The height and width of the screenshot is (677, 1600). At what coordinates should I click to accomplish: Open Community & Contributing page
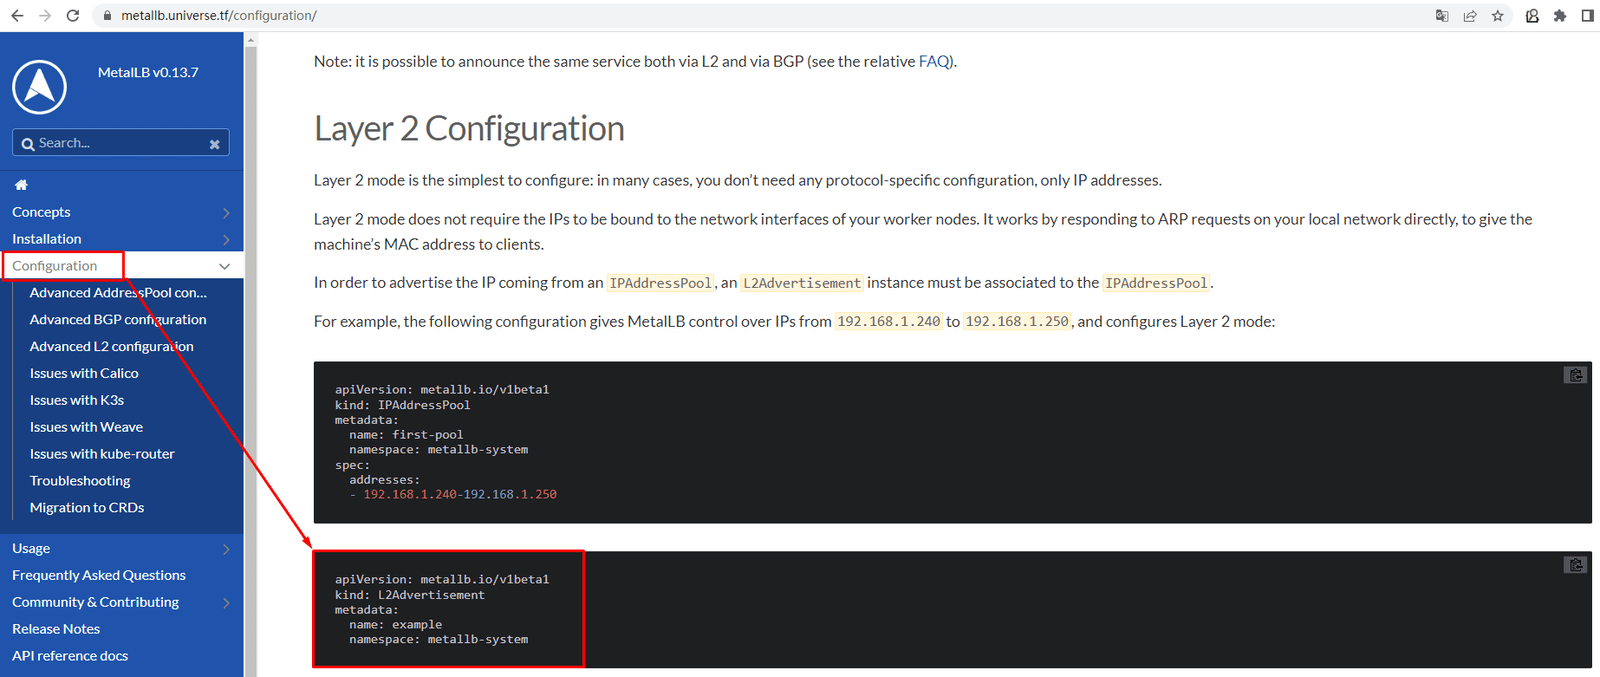pos(95,602)
